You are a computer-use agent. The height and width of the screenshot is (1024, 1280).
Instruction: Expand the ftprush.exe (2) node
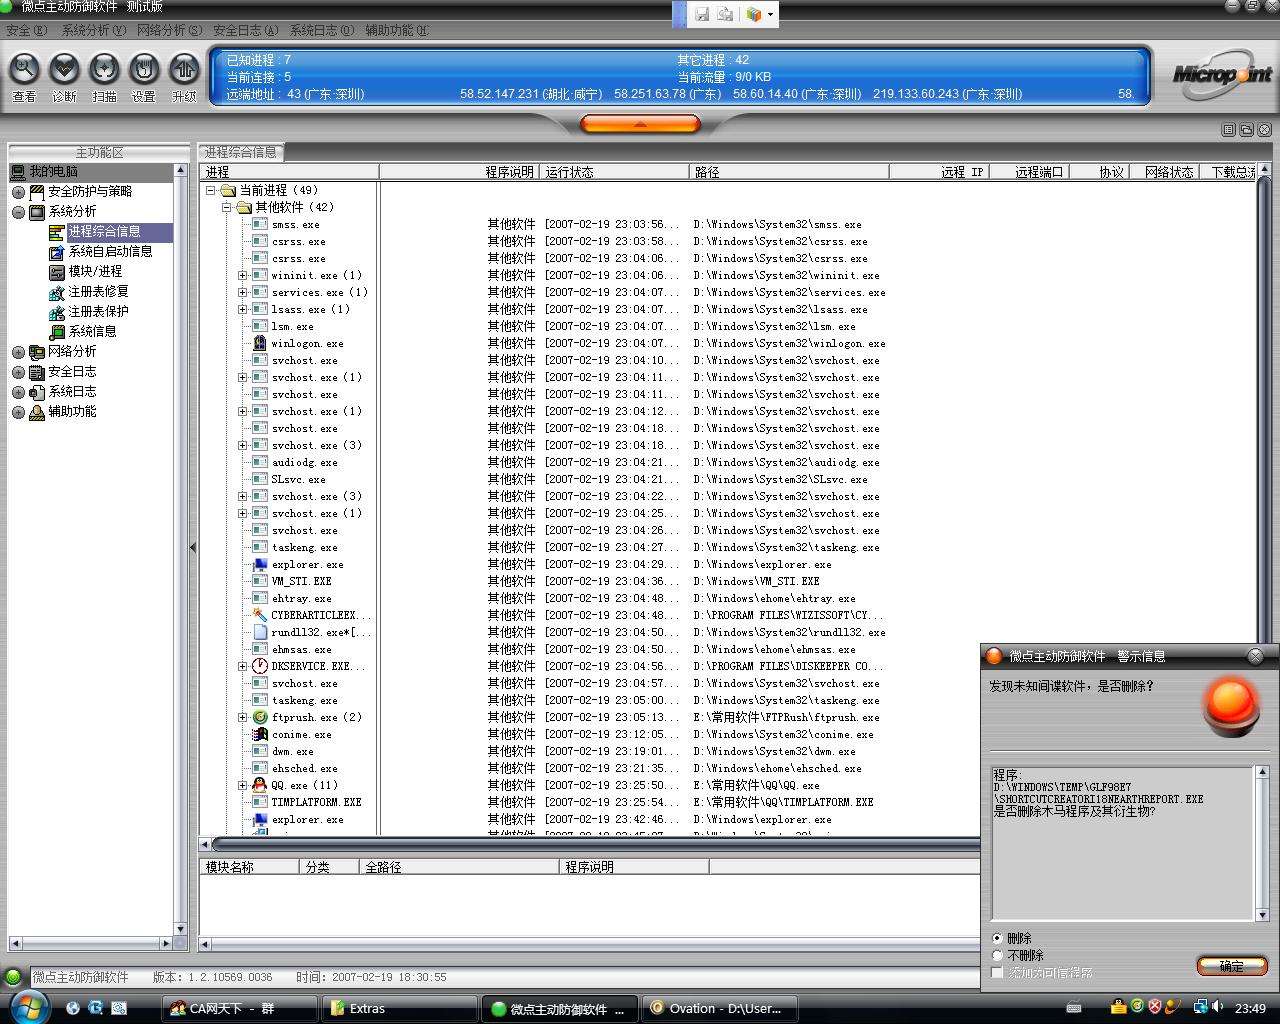[243, 717]
